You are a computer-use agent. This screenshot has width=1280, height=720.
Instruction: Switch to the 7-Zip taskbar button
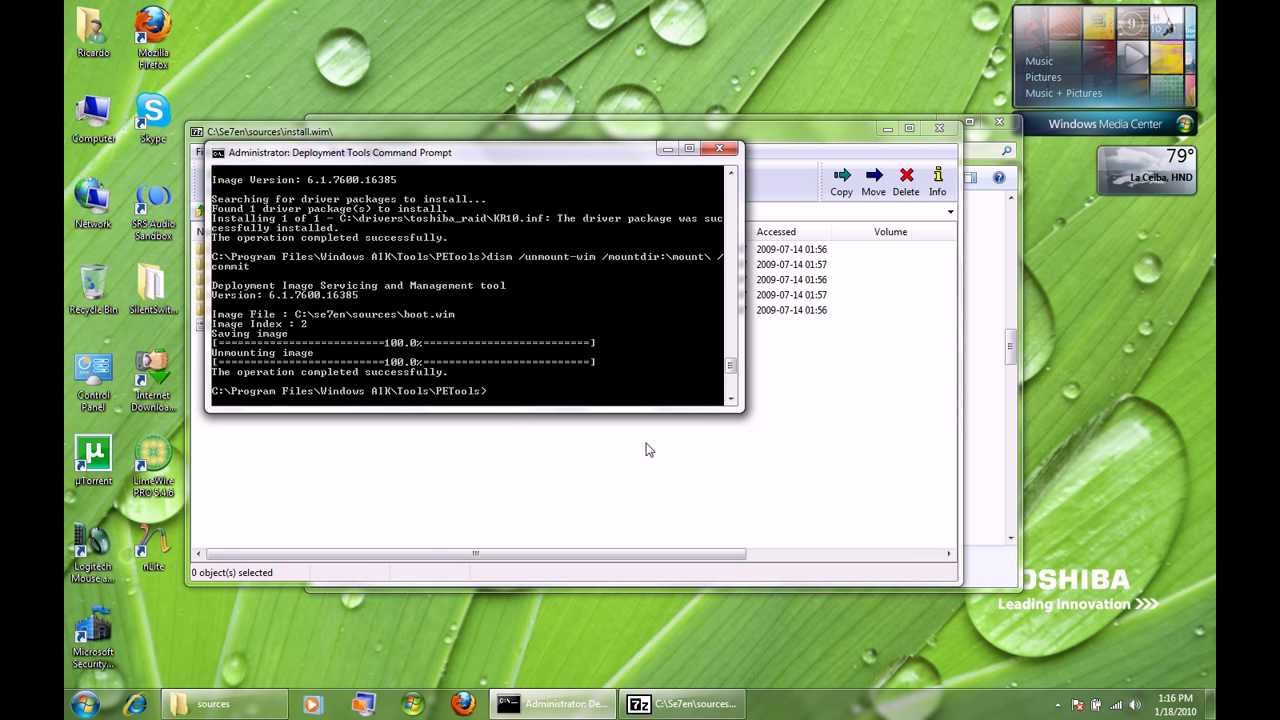tap(682, 704)
